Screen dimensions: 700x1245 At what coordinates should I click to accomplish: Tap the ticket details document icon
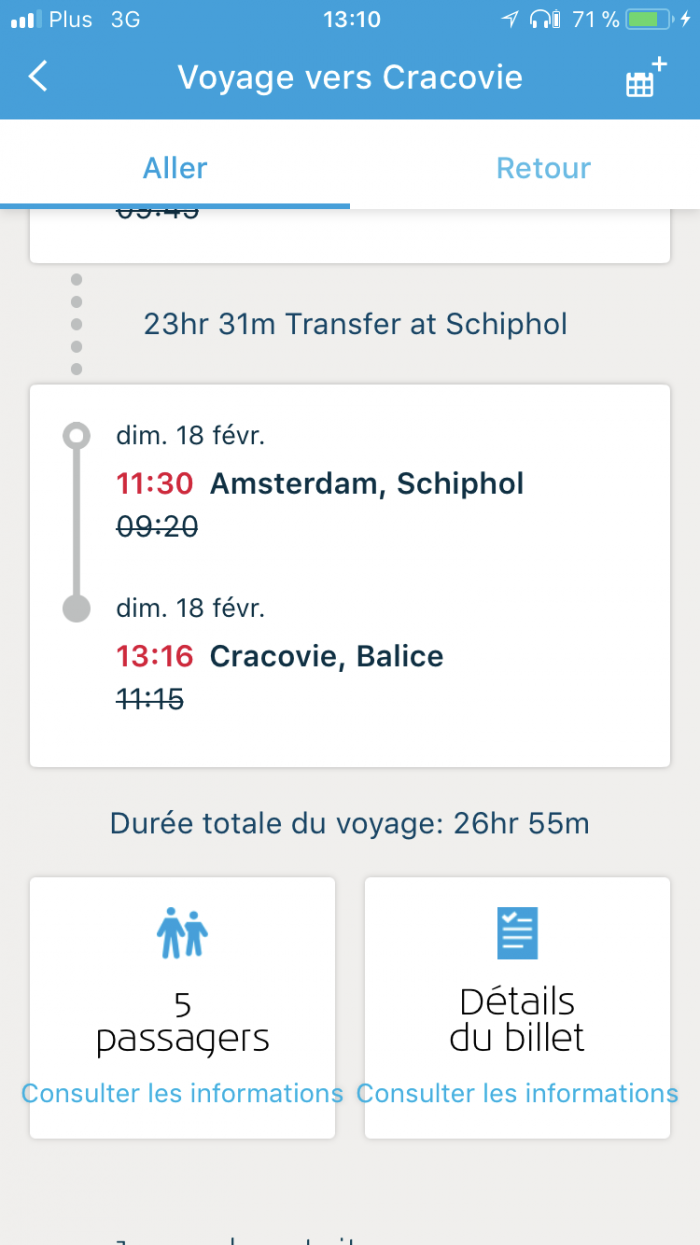coord(517,933)
